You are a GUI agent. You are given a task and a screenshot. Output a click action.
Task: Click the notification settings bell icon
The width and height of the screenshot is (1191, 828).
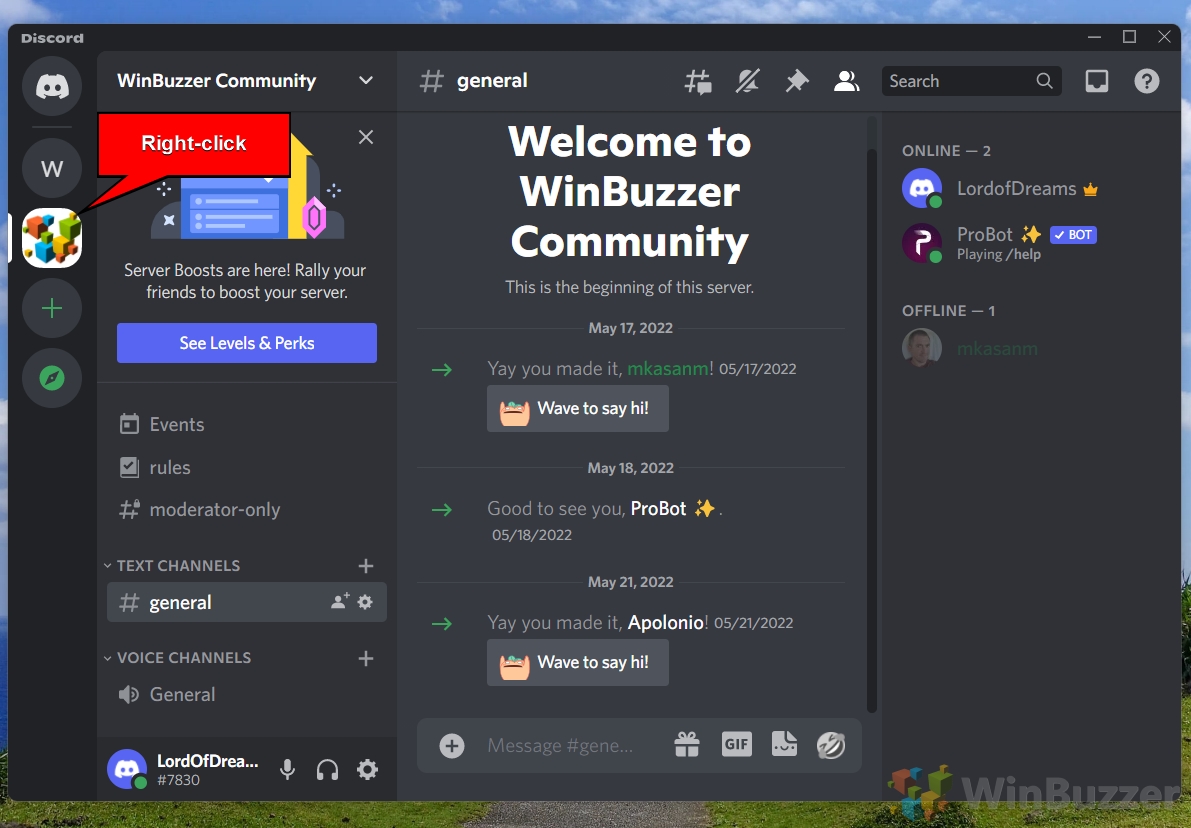(x=747, y=81)
